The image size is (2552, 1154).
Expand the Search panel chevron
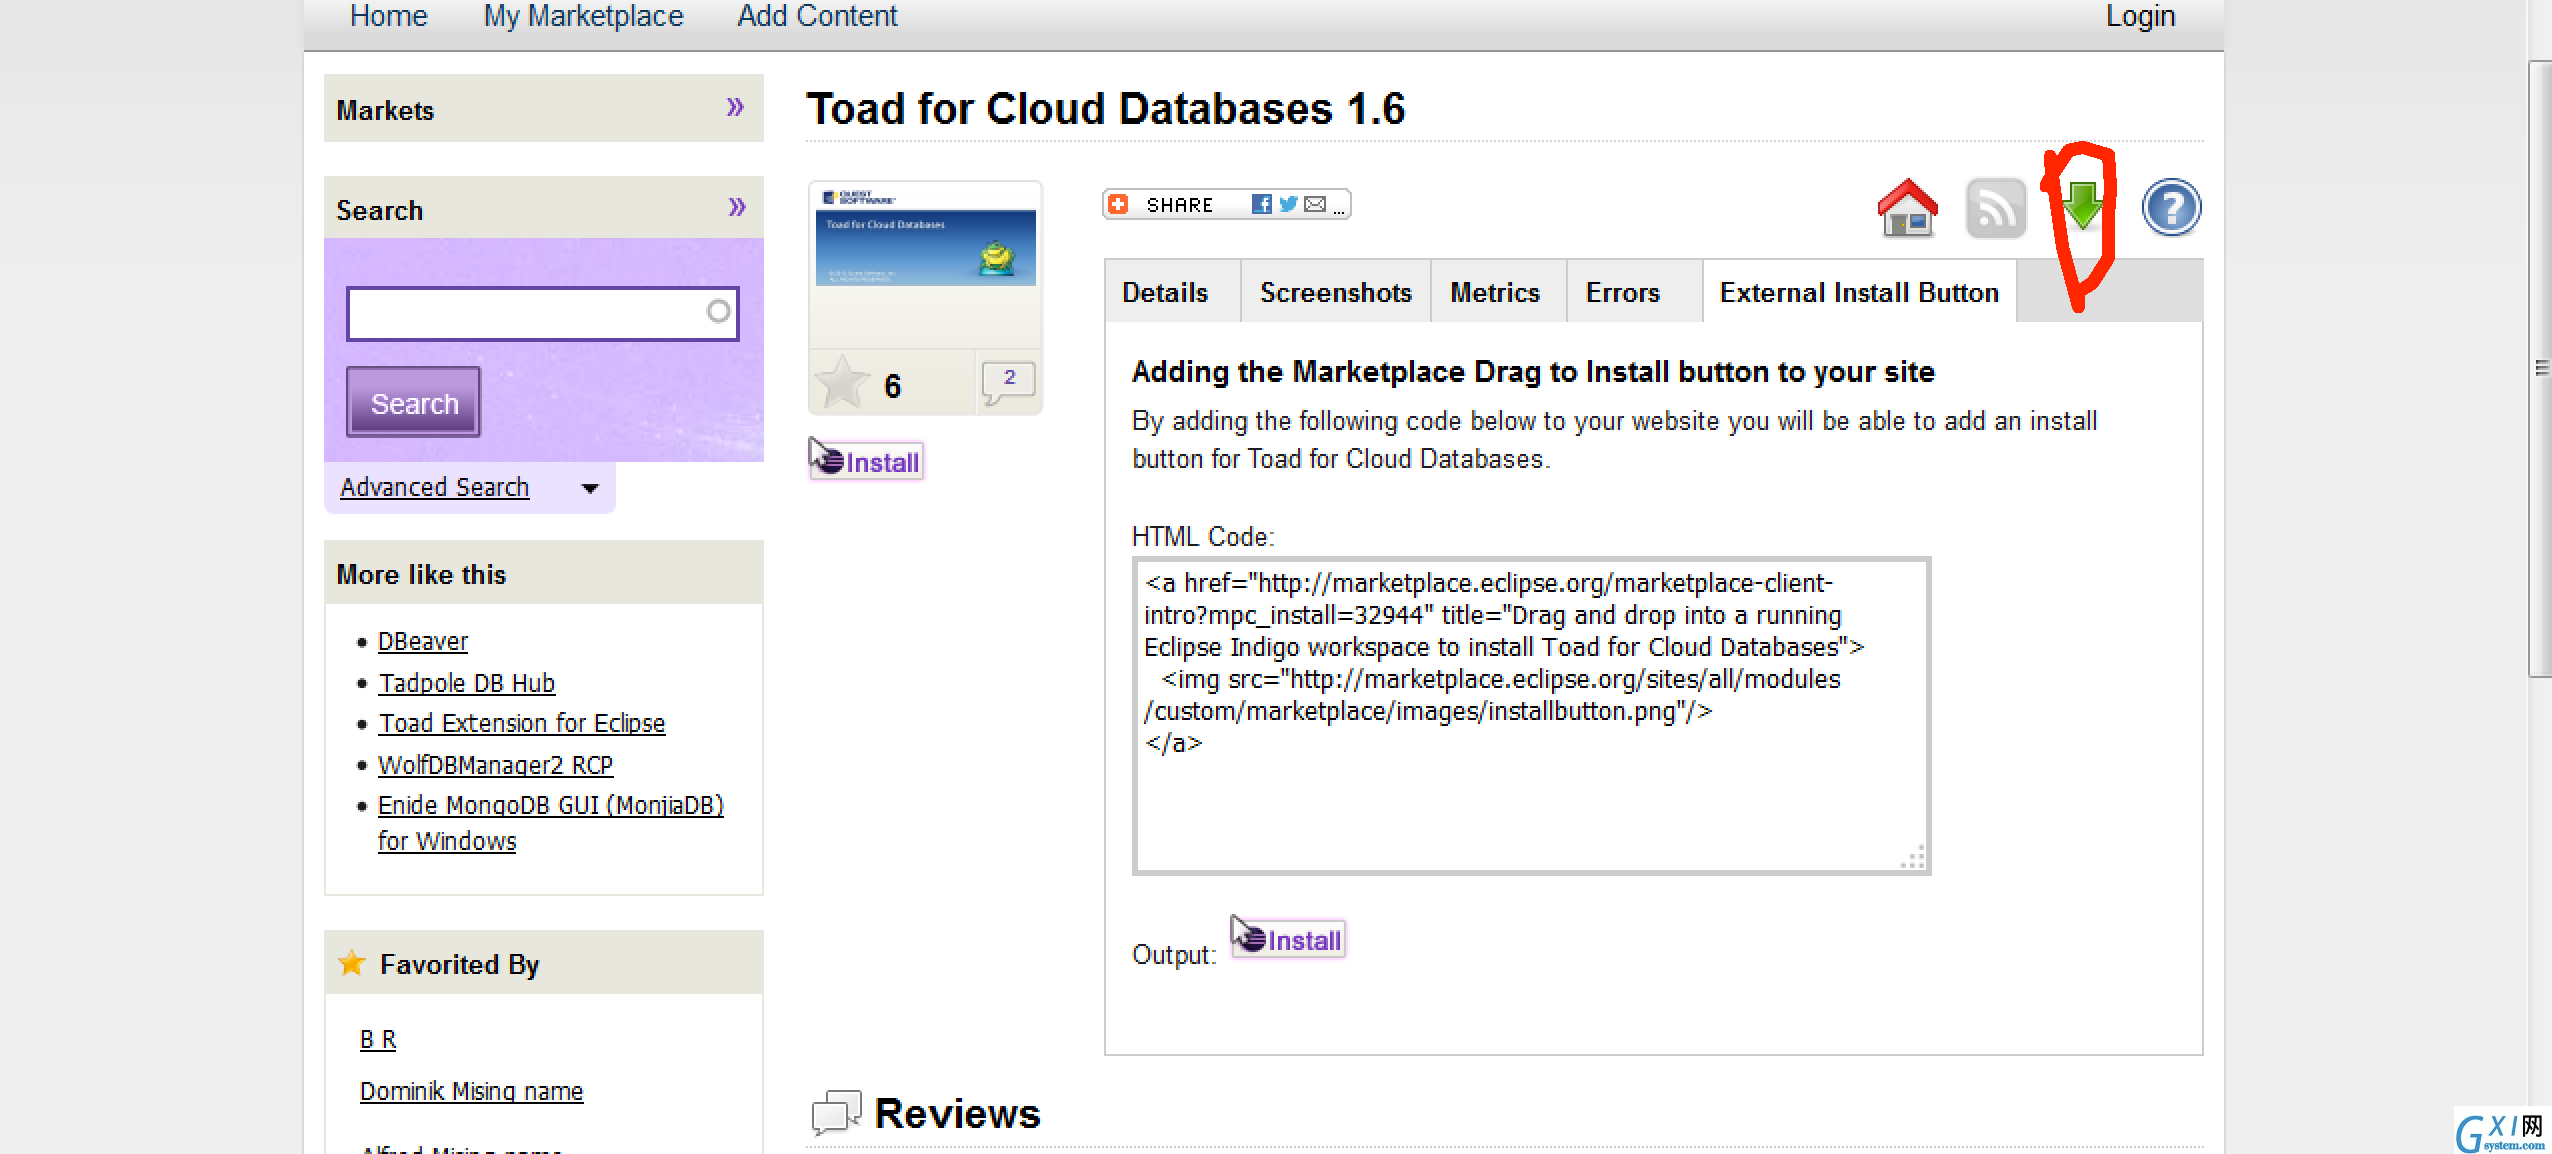point(737,207)
